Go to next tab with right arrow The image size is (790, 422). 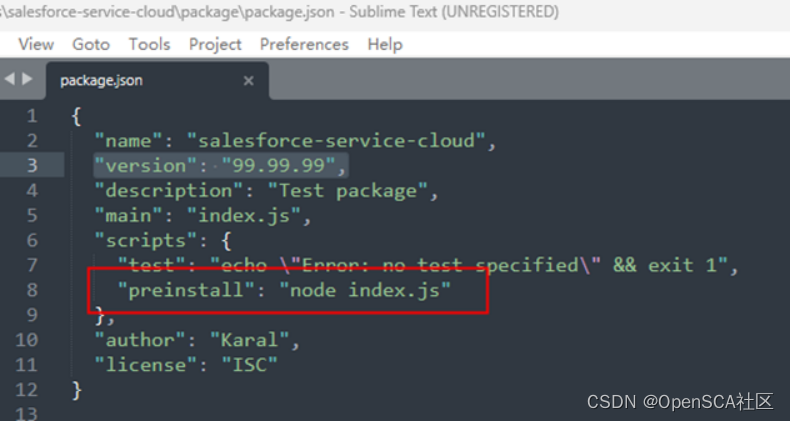(27, 79)
